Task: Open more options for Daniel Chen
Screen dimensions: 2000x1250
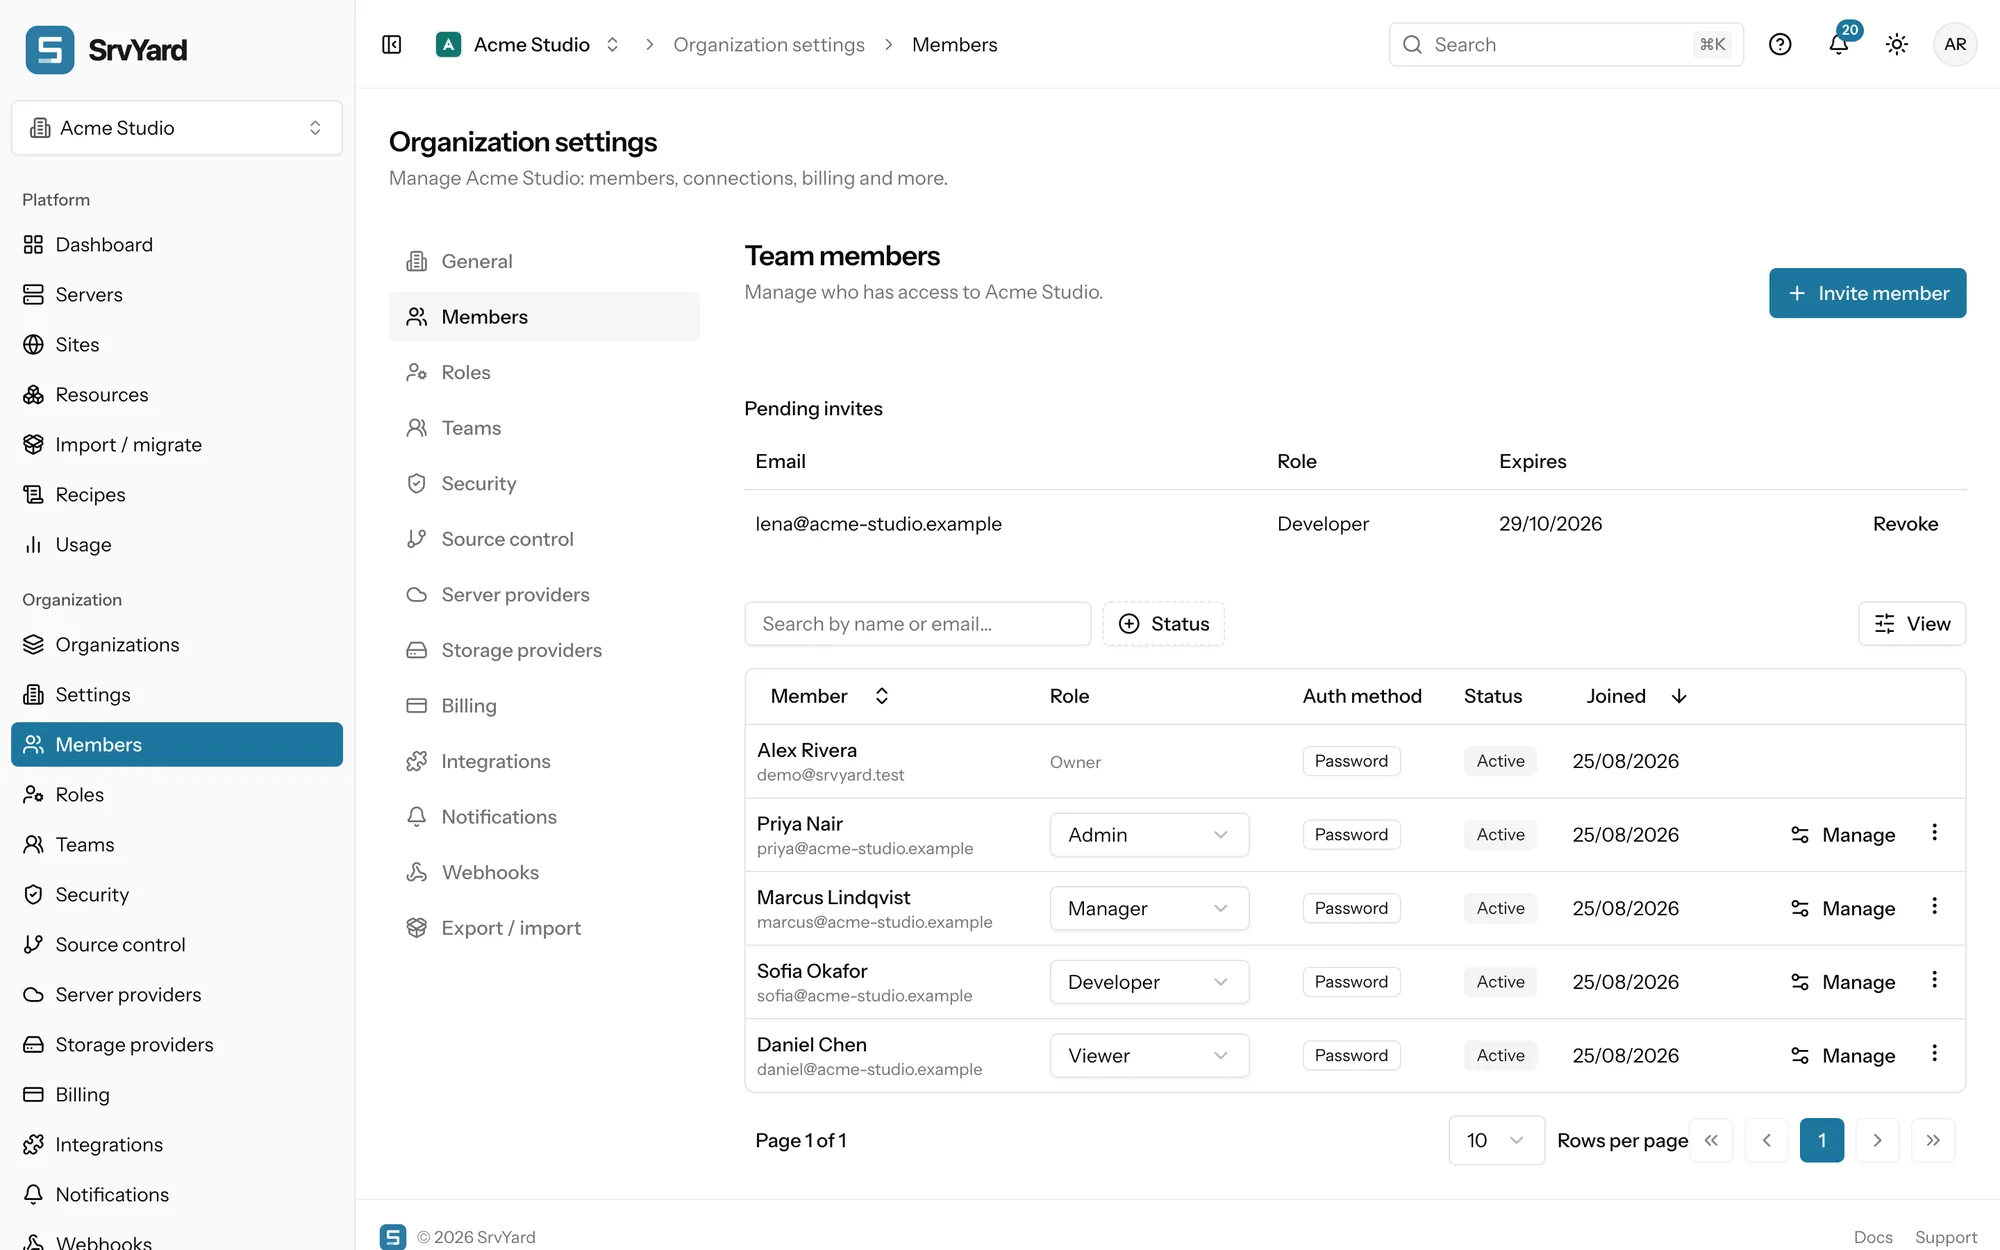Action: (x=1934, y=1054)
